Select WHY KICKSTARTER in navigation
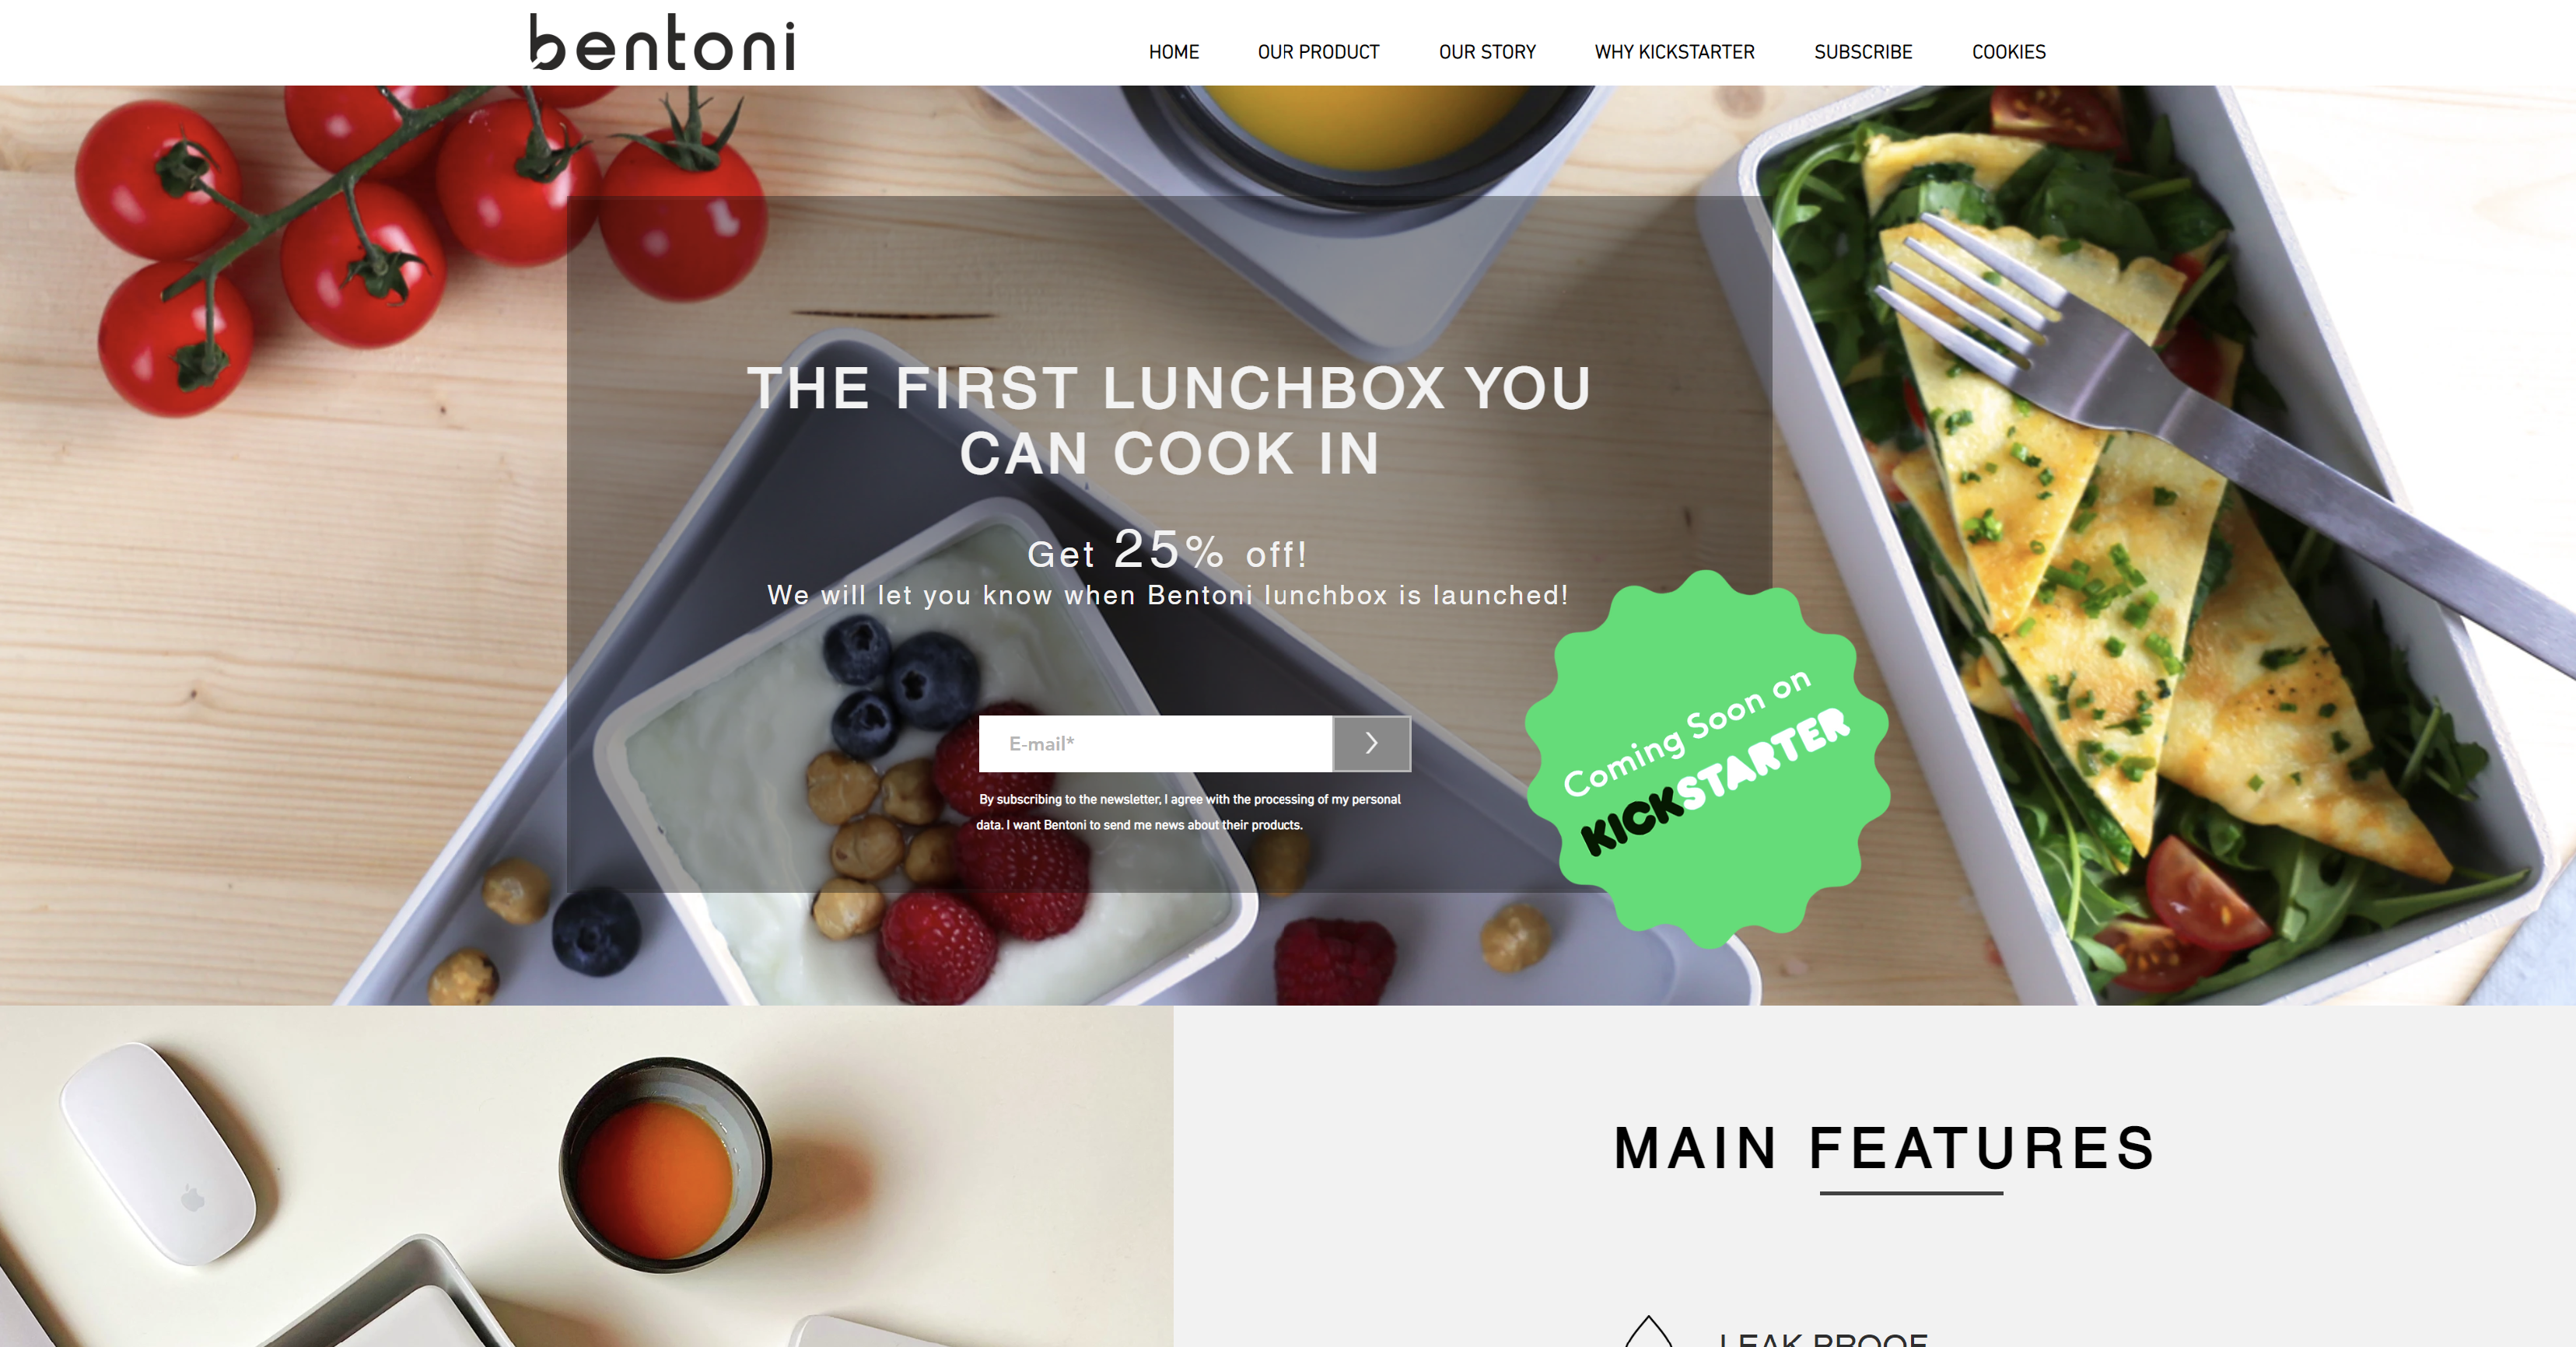The width and height of the screenshot is (2576, 1347). point(1674,52)
